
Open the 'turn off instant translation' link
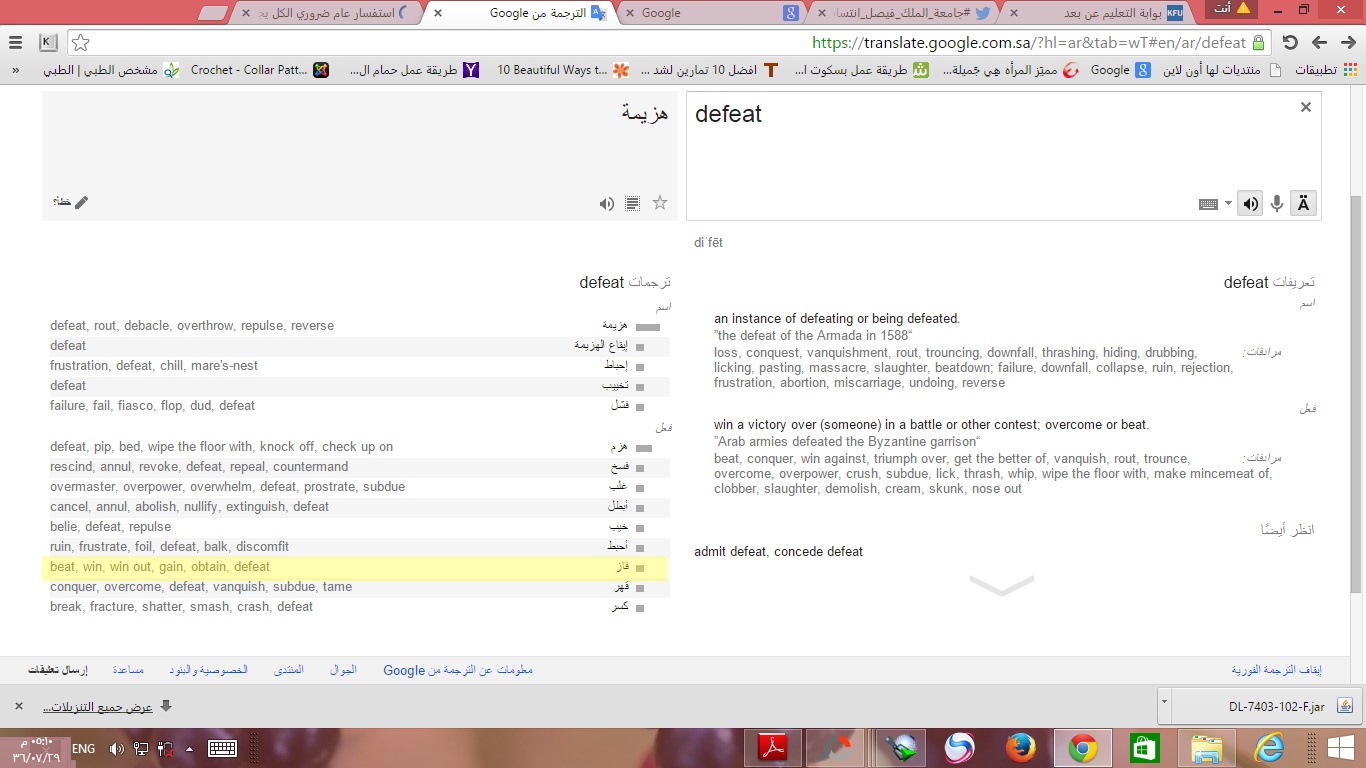pos(1277,670)
